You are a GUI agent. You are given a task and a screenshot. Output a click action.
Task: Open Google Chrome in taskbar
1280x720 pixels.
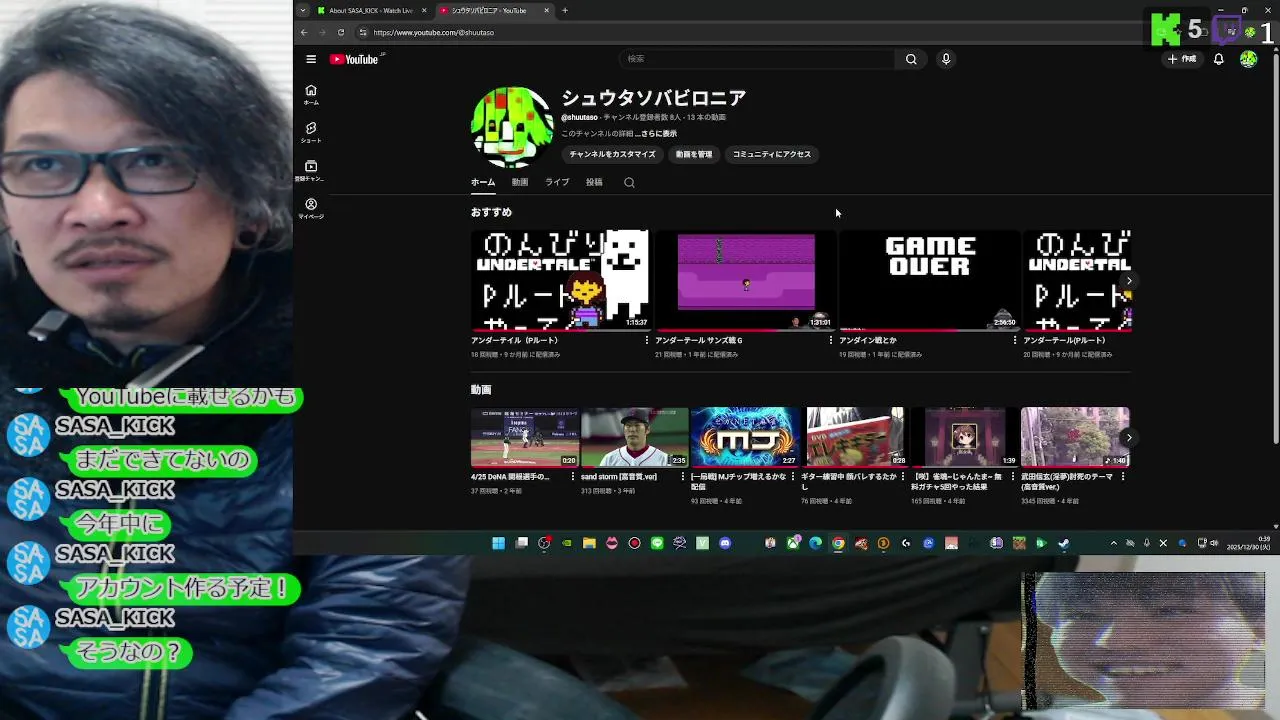pos(838,543)
